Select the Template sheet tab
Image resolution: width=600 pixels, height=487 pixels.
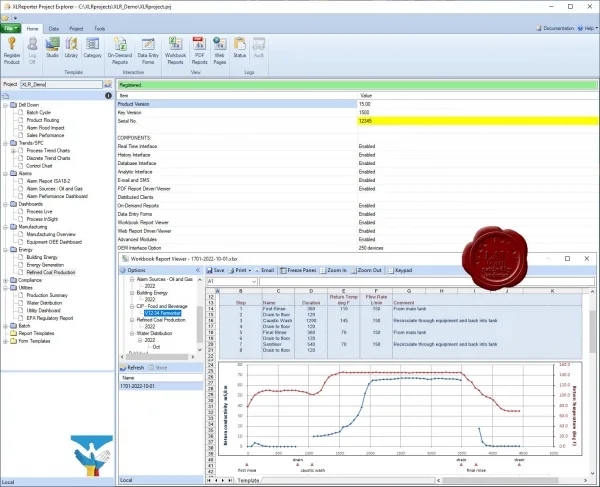pyautogui.click(x=248, y=480)
